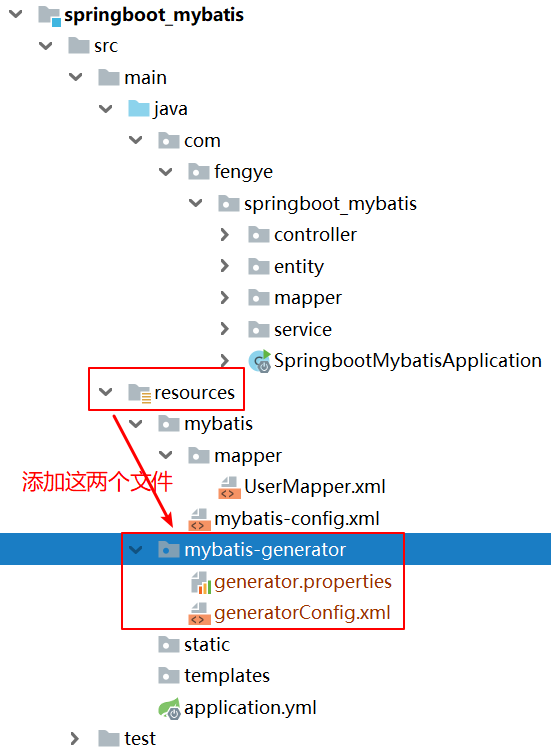
Task: Click the springboot_mybatis project module icon
Action: pyautogui.click(x=50, y=15)
